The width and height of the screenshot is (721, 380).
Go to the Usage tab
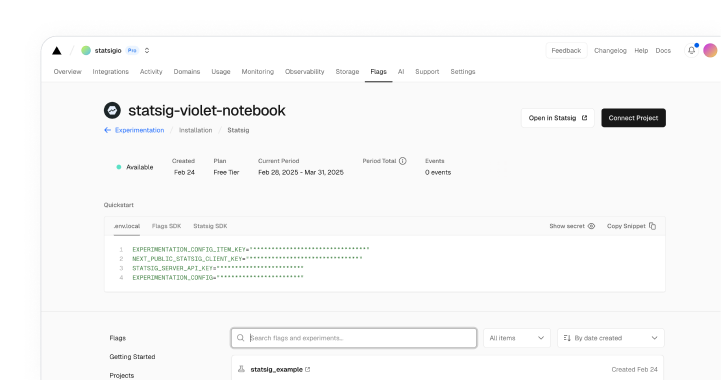click(x=221, y=72)
